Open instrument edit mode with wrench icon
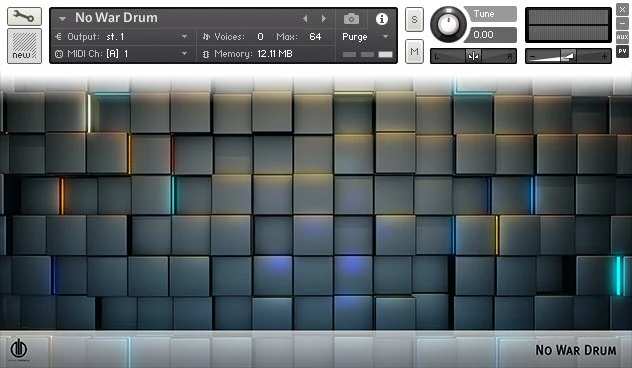Viewport: 632px width, 368px height. point(24,17)
